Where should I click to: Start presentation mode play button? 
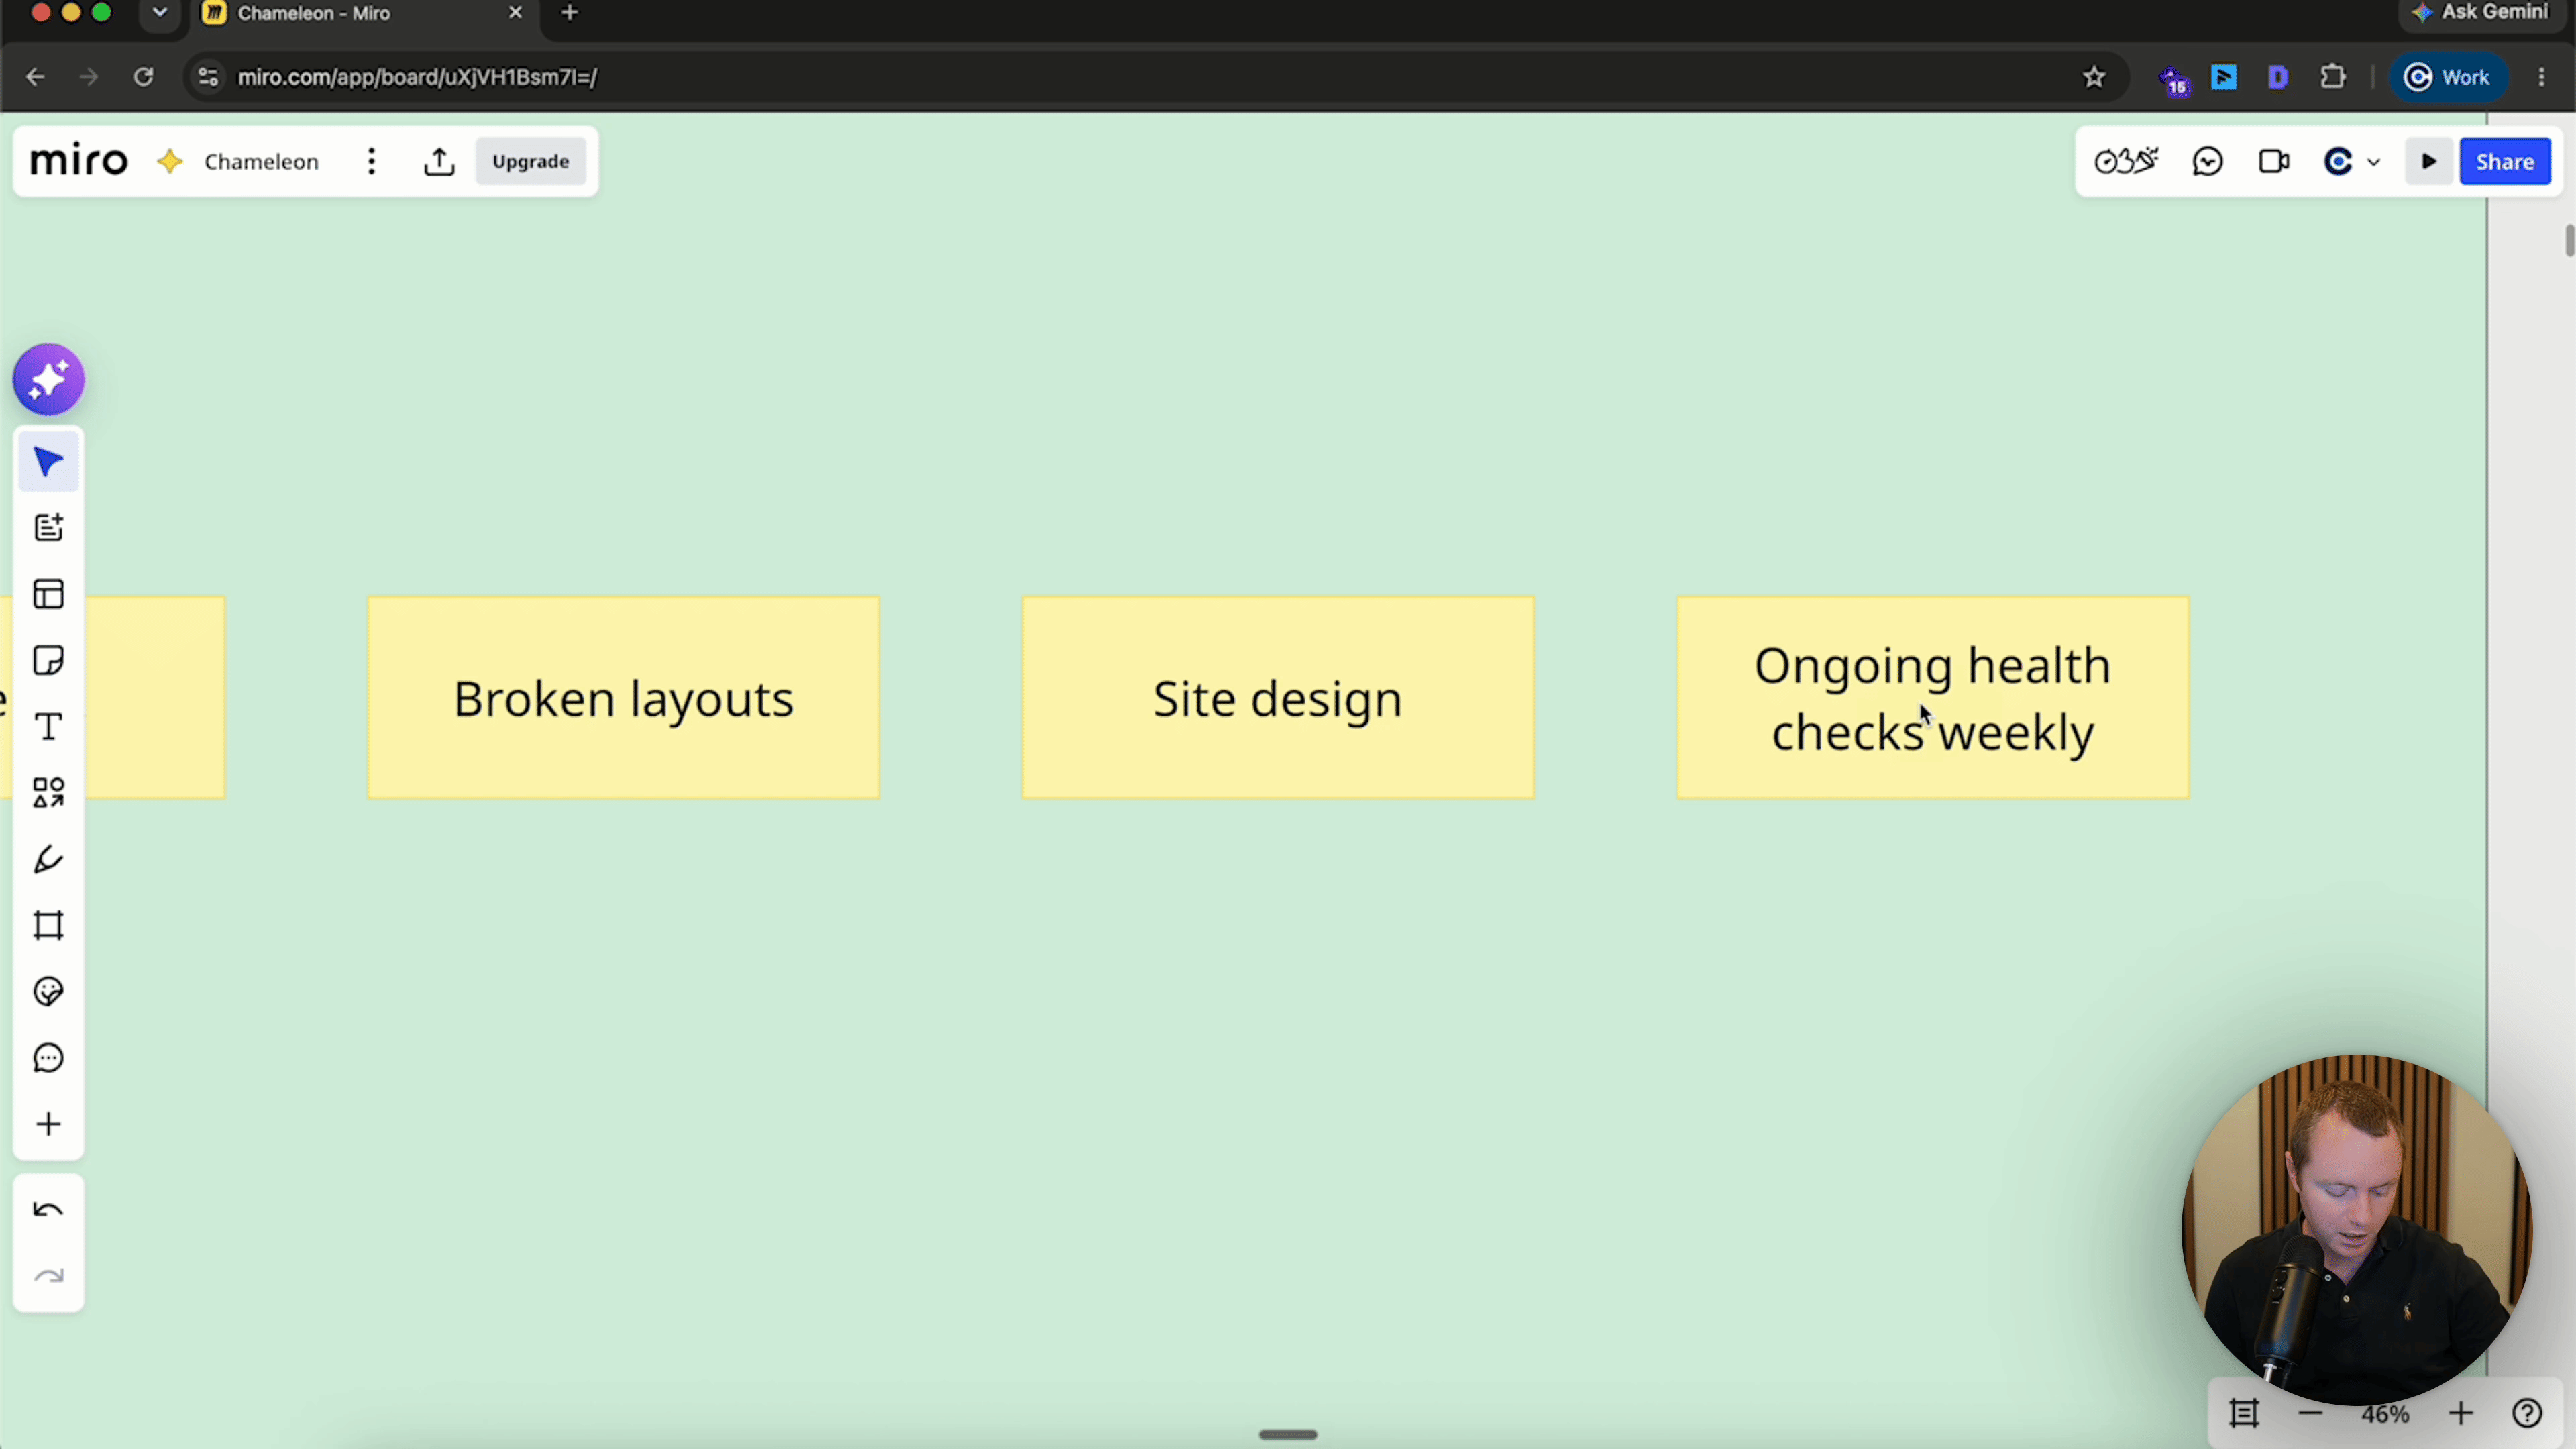point(2429,162)
